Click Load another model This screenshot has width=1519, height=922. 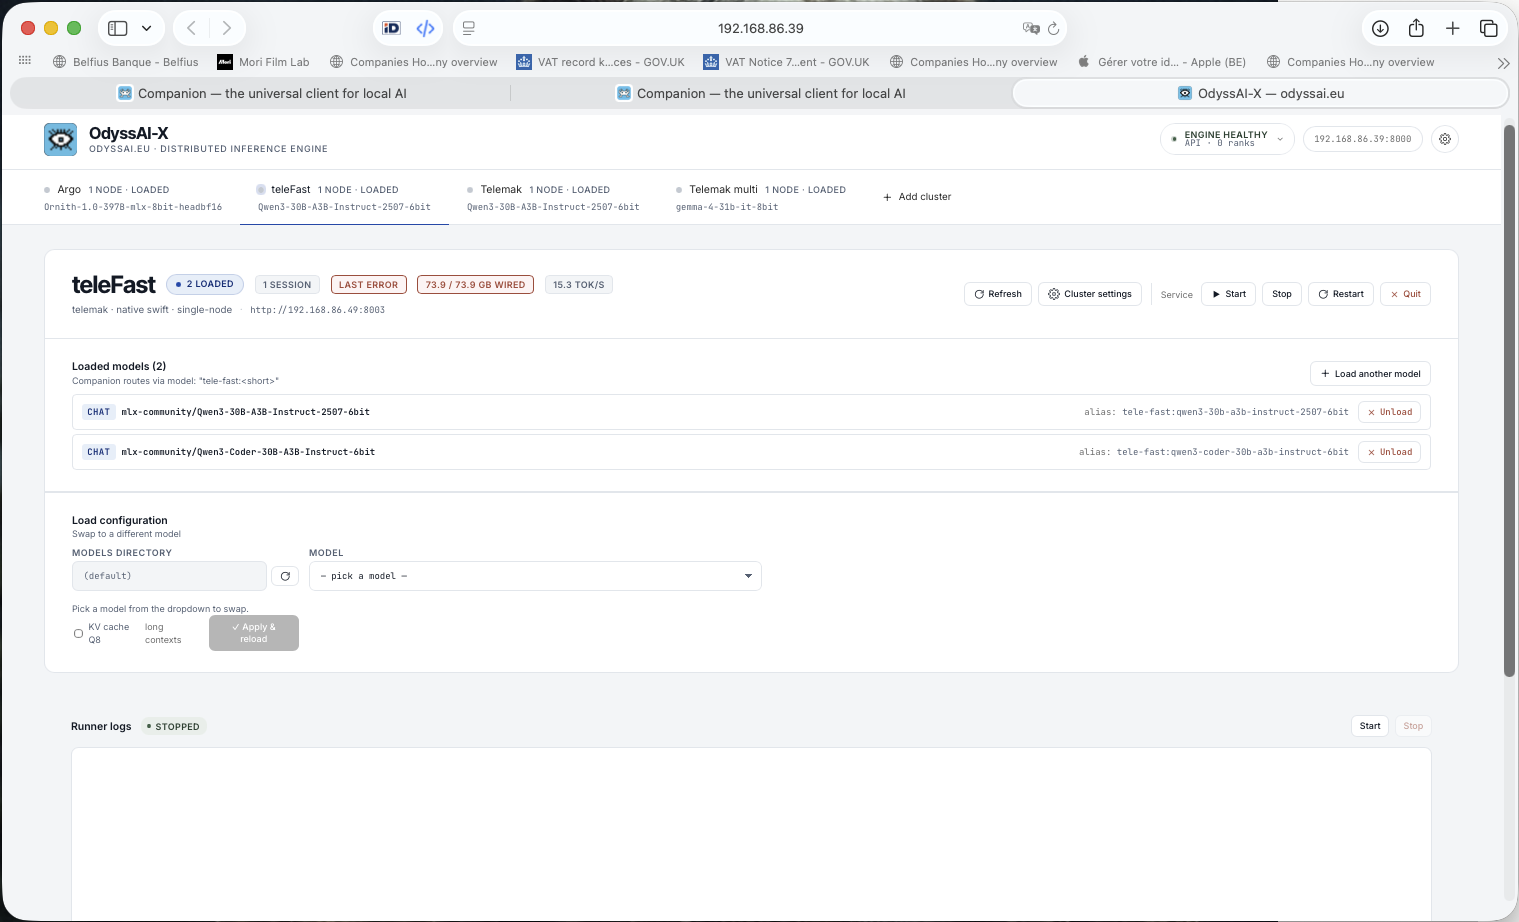point(1370,374)
